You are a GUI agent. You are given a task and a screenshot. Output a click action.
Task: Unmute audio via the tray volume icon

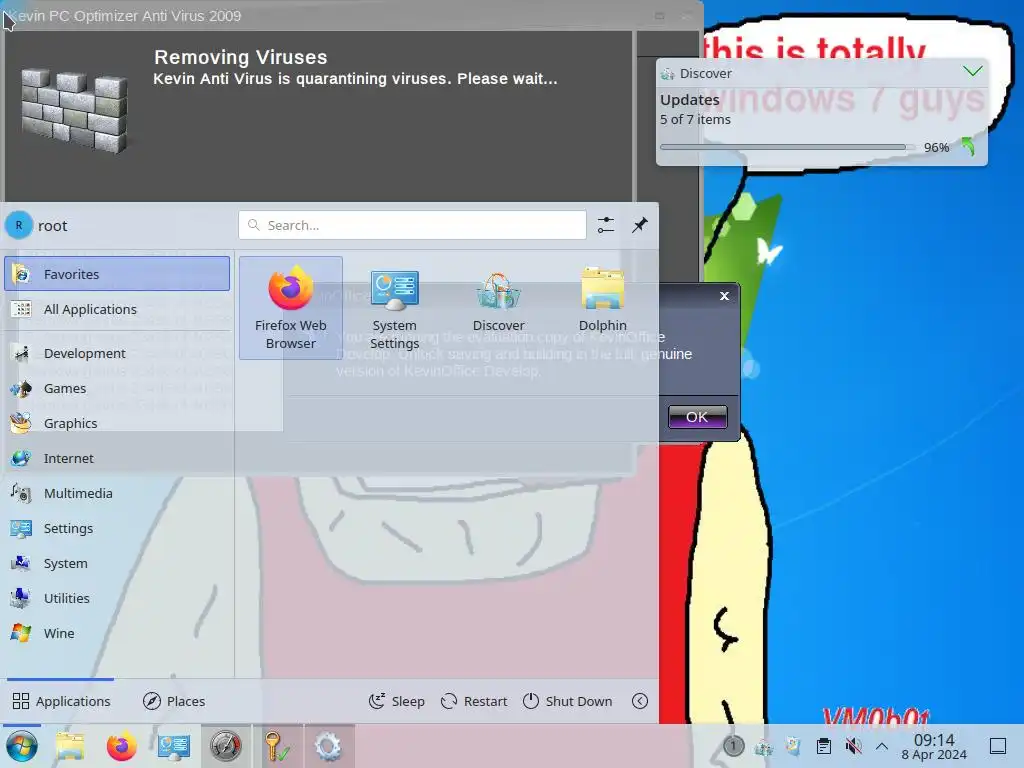(x=853, y=746)
